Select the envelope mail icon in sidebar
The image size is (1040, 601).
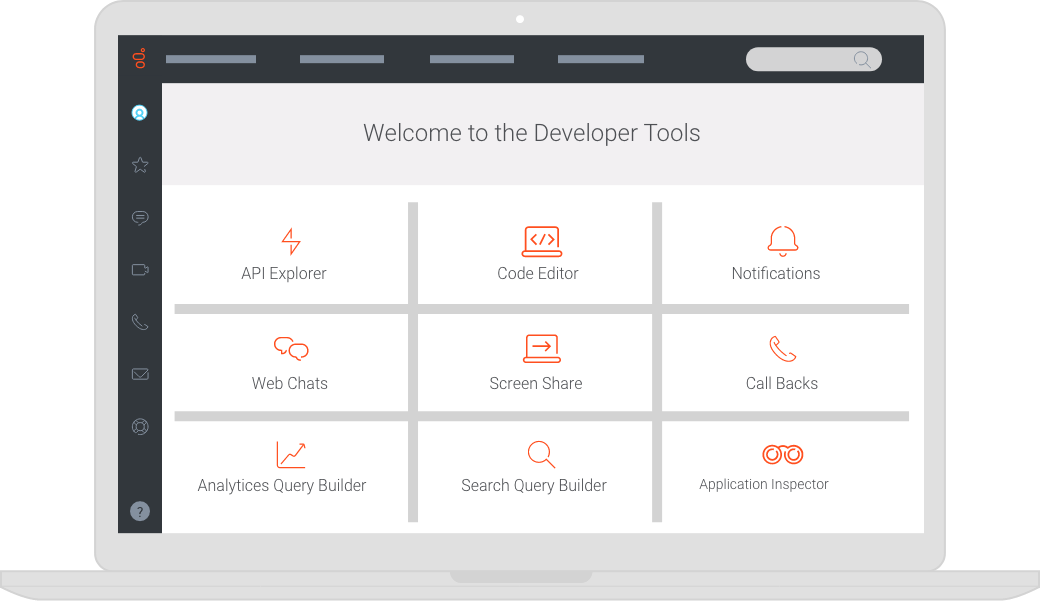(x=140, y=374)
